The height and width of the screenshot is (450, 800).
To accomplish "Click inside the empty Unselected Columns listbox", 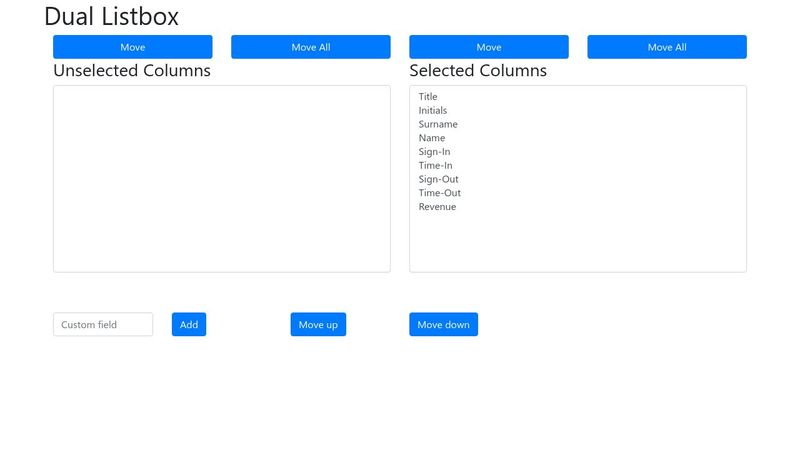I will [x=221, y=178].
